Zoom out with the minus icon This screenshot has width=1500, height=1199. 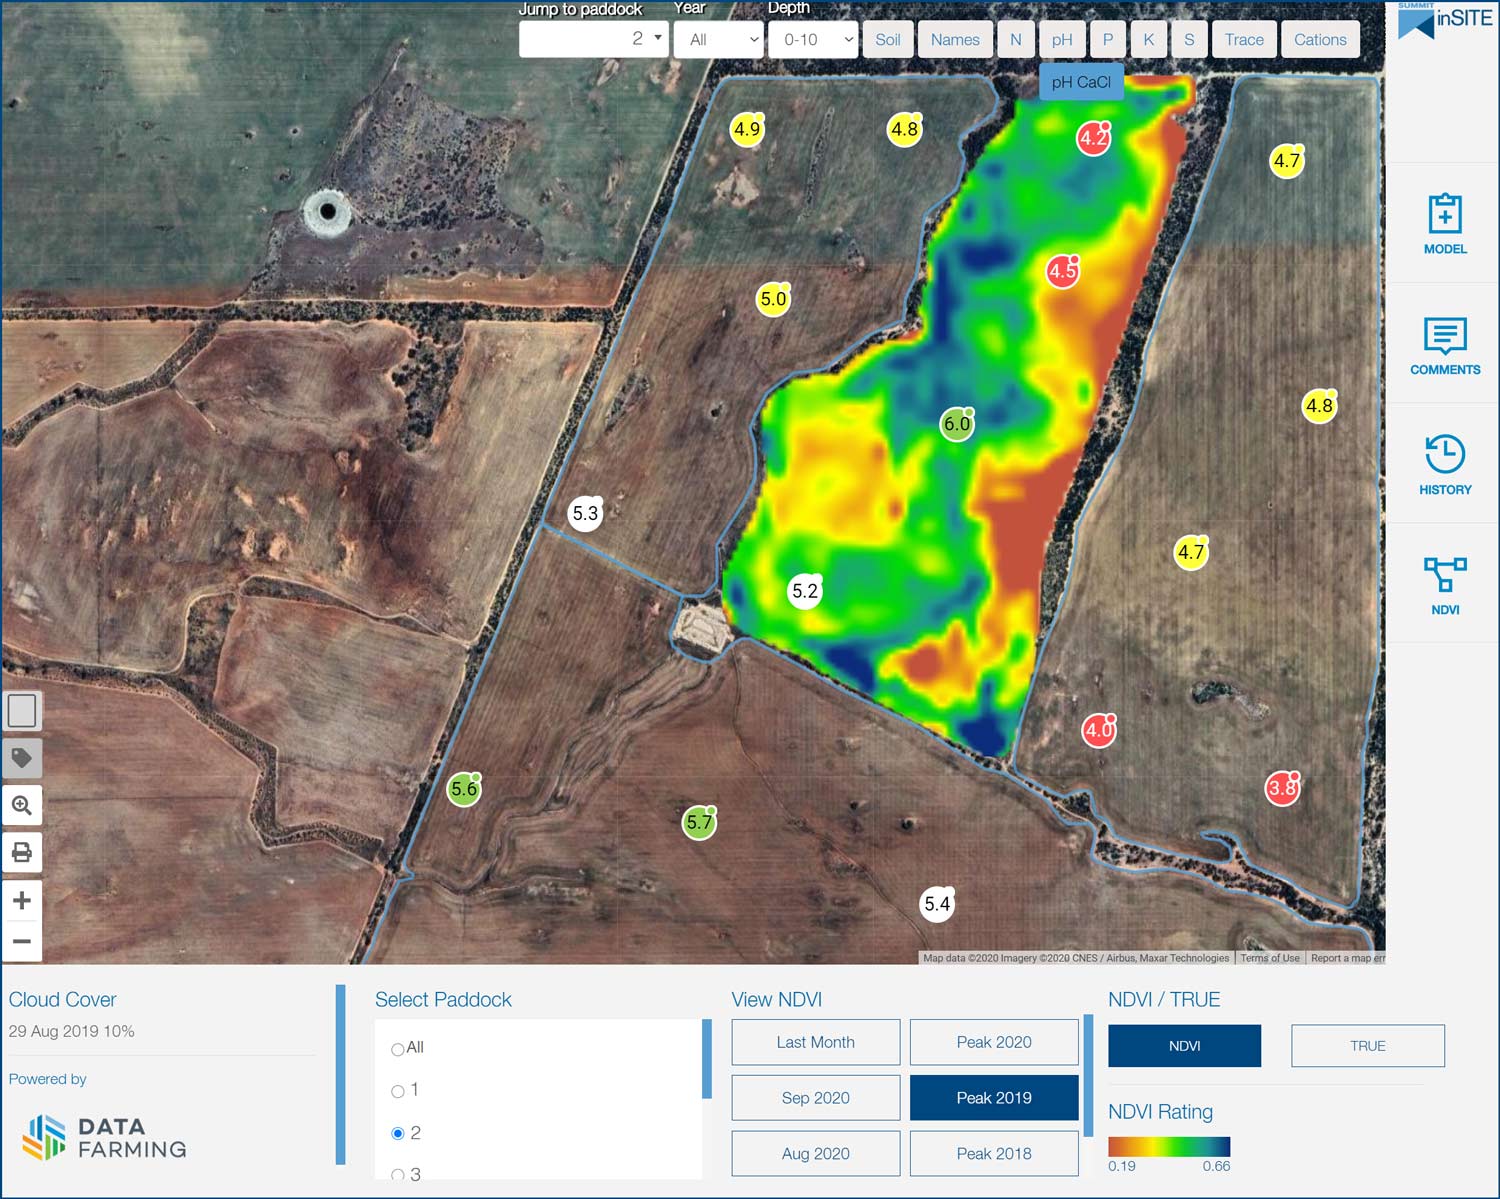click(x=22, y=941)
